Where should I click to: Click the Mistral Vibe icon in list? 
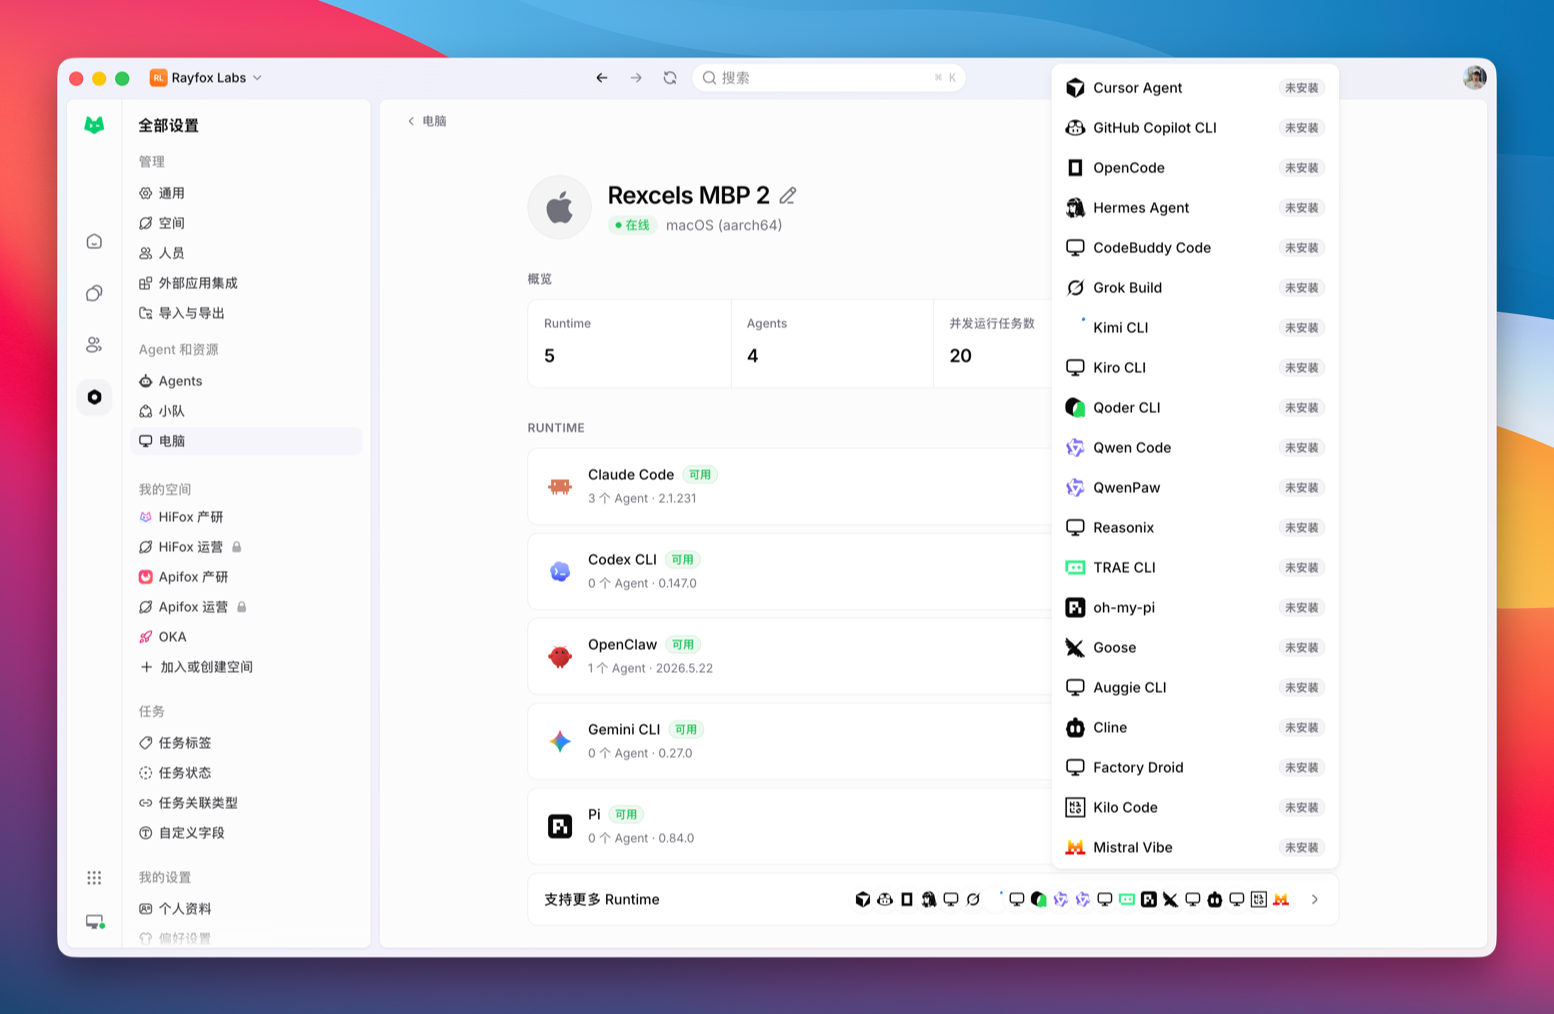[1075, 848]
